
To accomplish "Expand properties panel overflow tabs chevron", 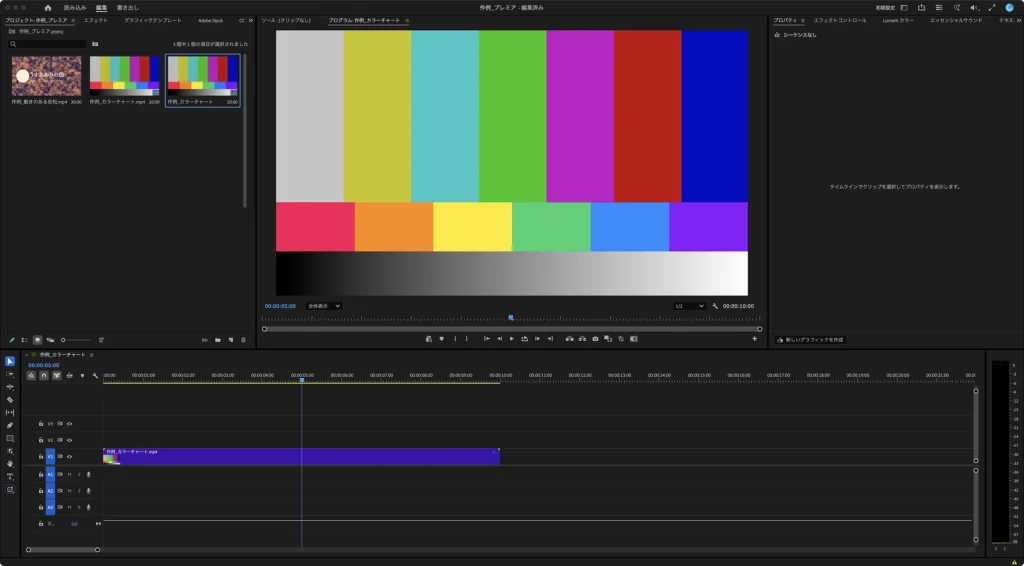I will point(1019,21).
